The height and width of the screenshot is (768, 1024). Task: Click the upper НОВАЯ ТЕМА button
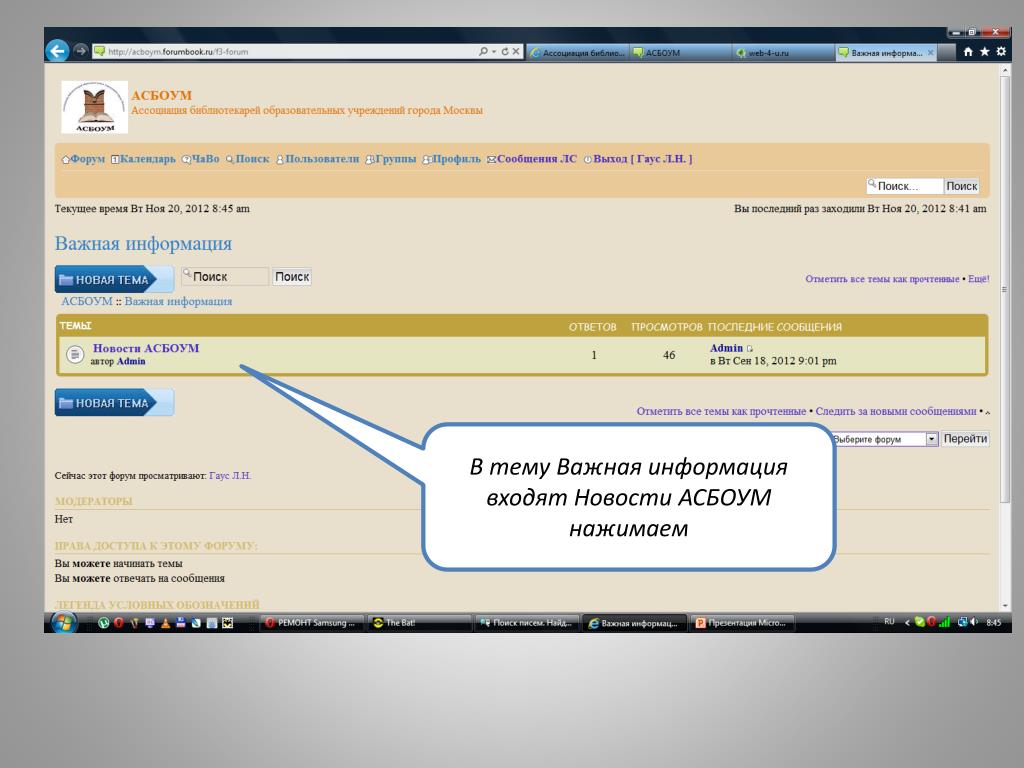(114, 280)
